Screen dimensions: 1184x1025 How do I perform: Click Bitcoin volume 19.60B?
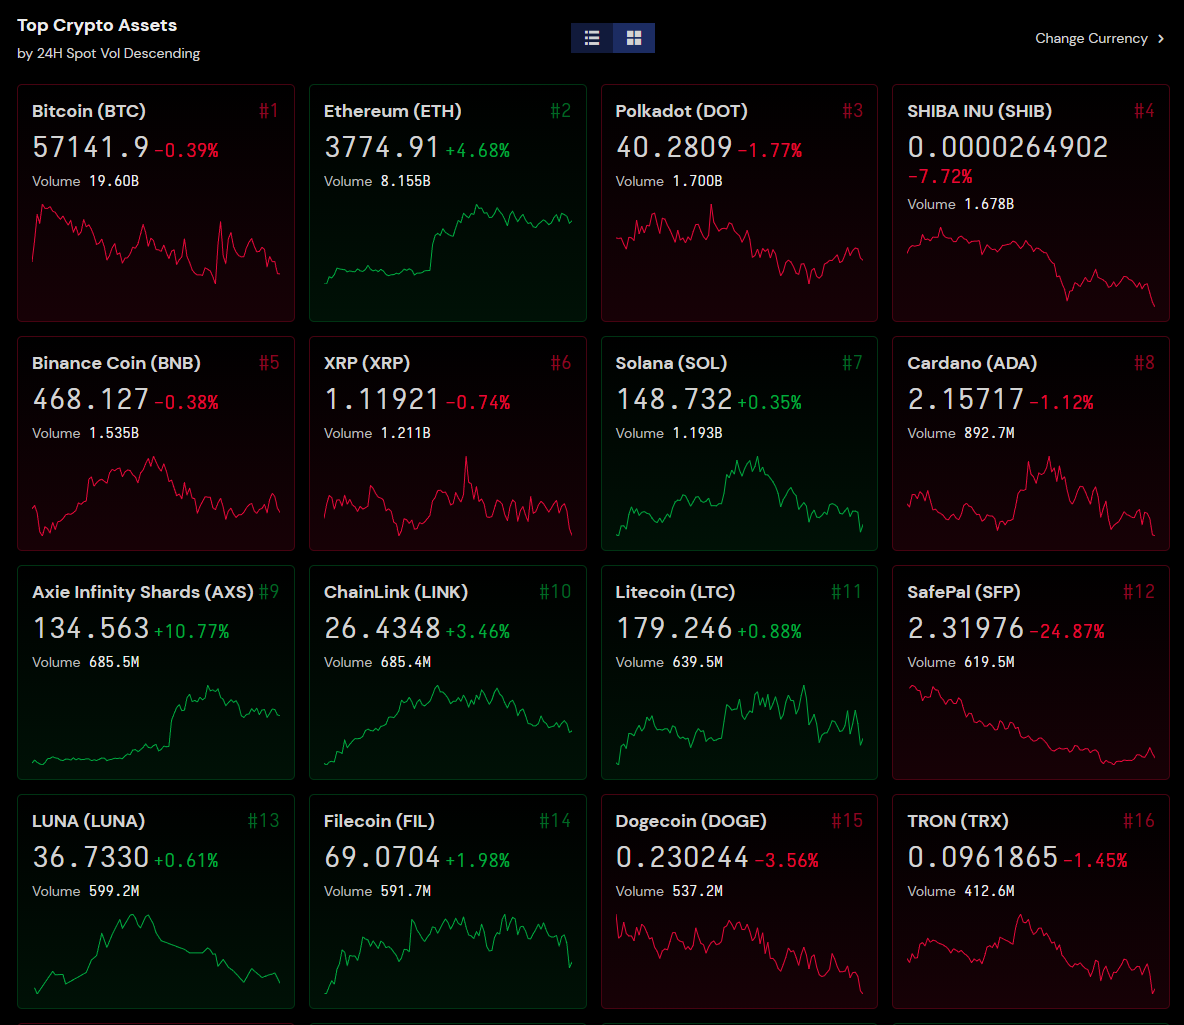click(x=113, y=181)
